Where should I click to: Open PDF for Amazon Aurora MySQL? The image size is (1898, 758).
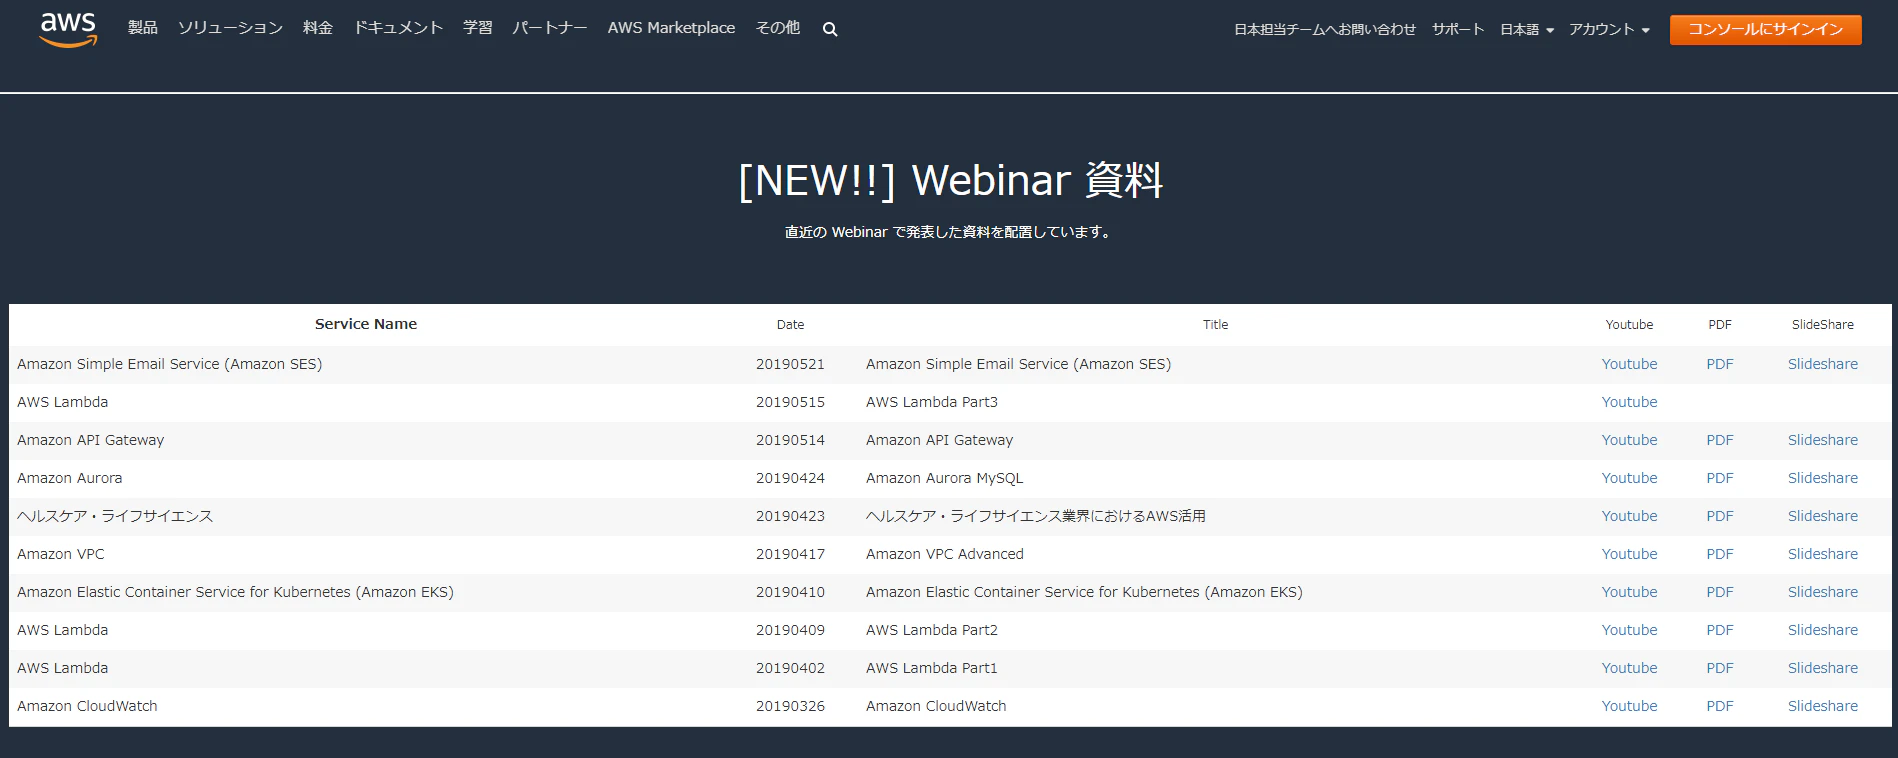tap(1720, 478)
